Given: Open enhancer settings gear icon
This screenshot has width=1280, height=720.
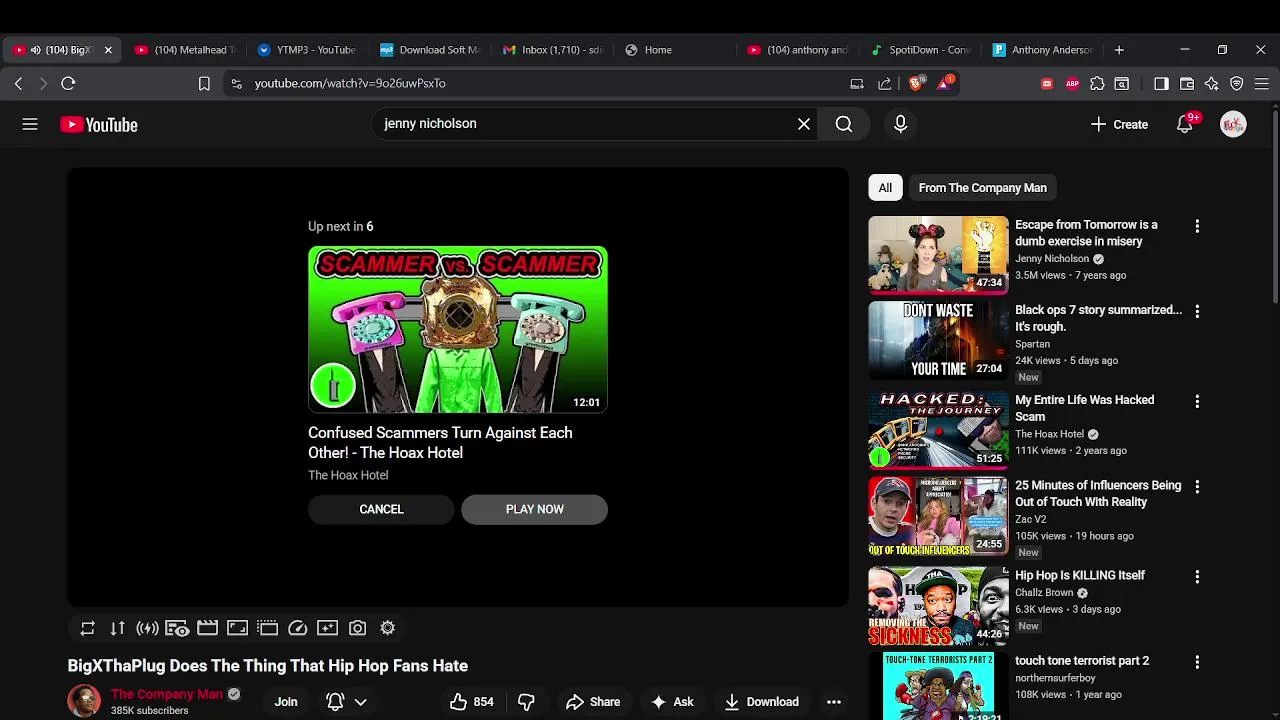Looking at the screenshot, I should (387, 628).
